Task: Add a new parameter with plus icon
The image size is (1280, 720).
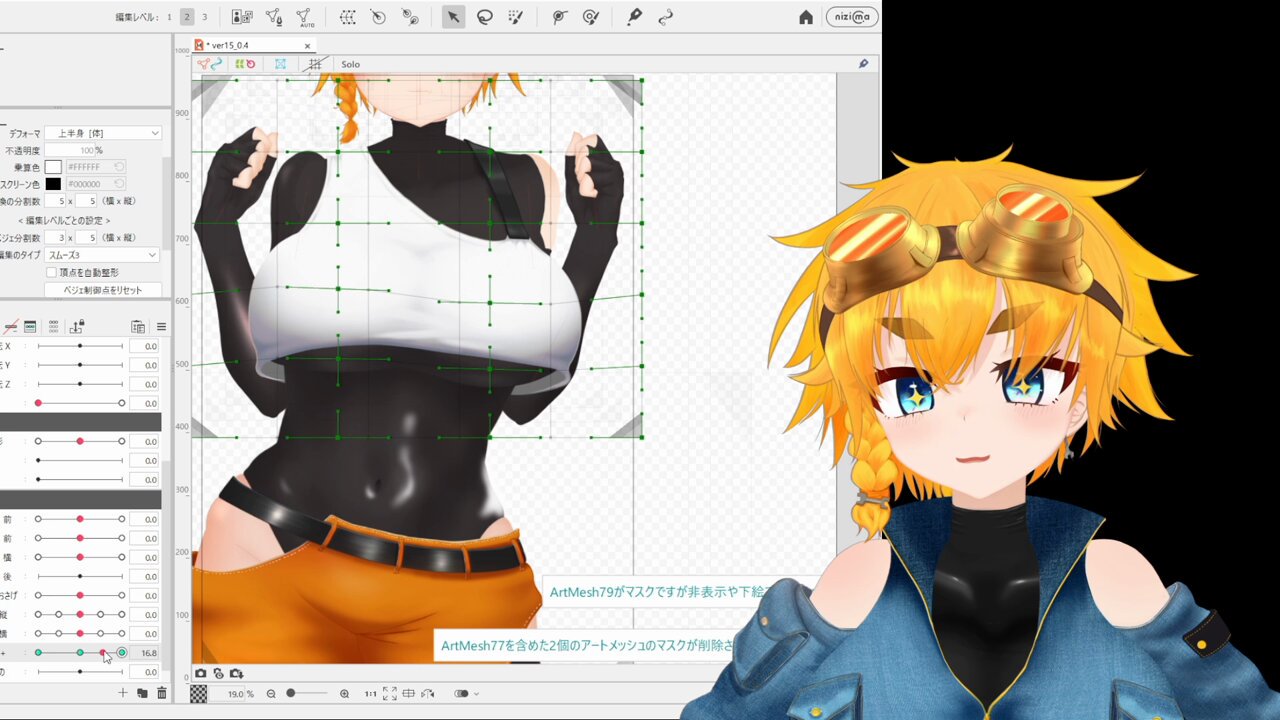Action: (x=123, y=693)
